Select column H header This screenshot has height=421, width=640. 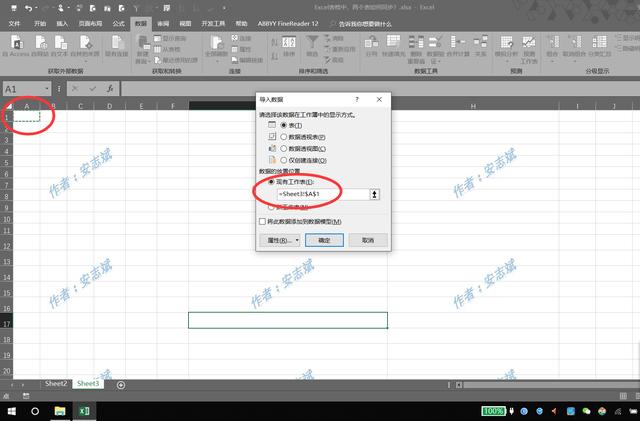473,106
